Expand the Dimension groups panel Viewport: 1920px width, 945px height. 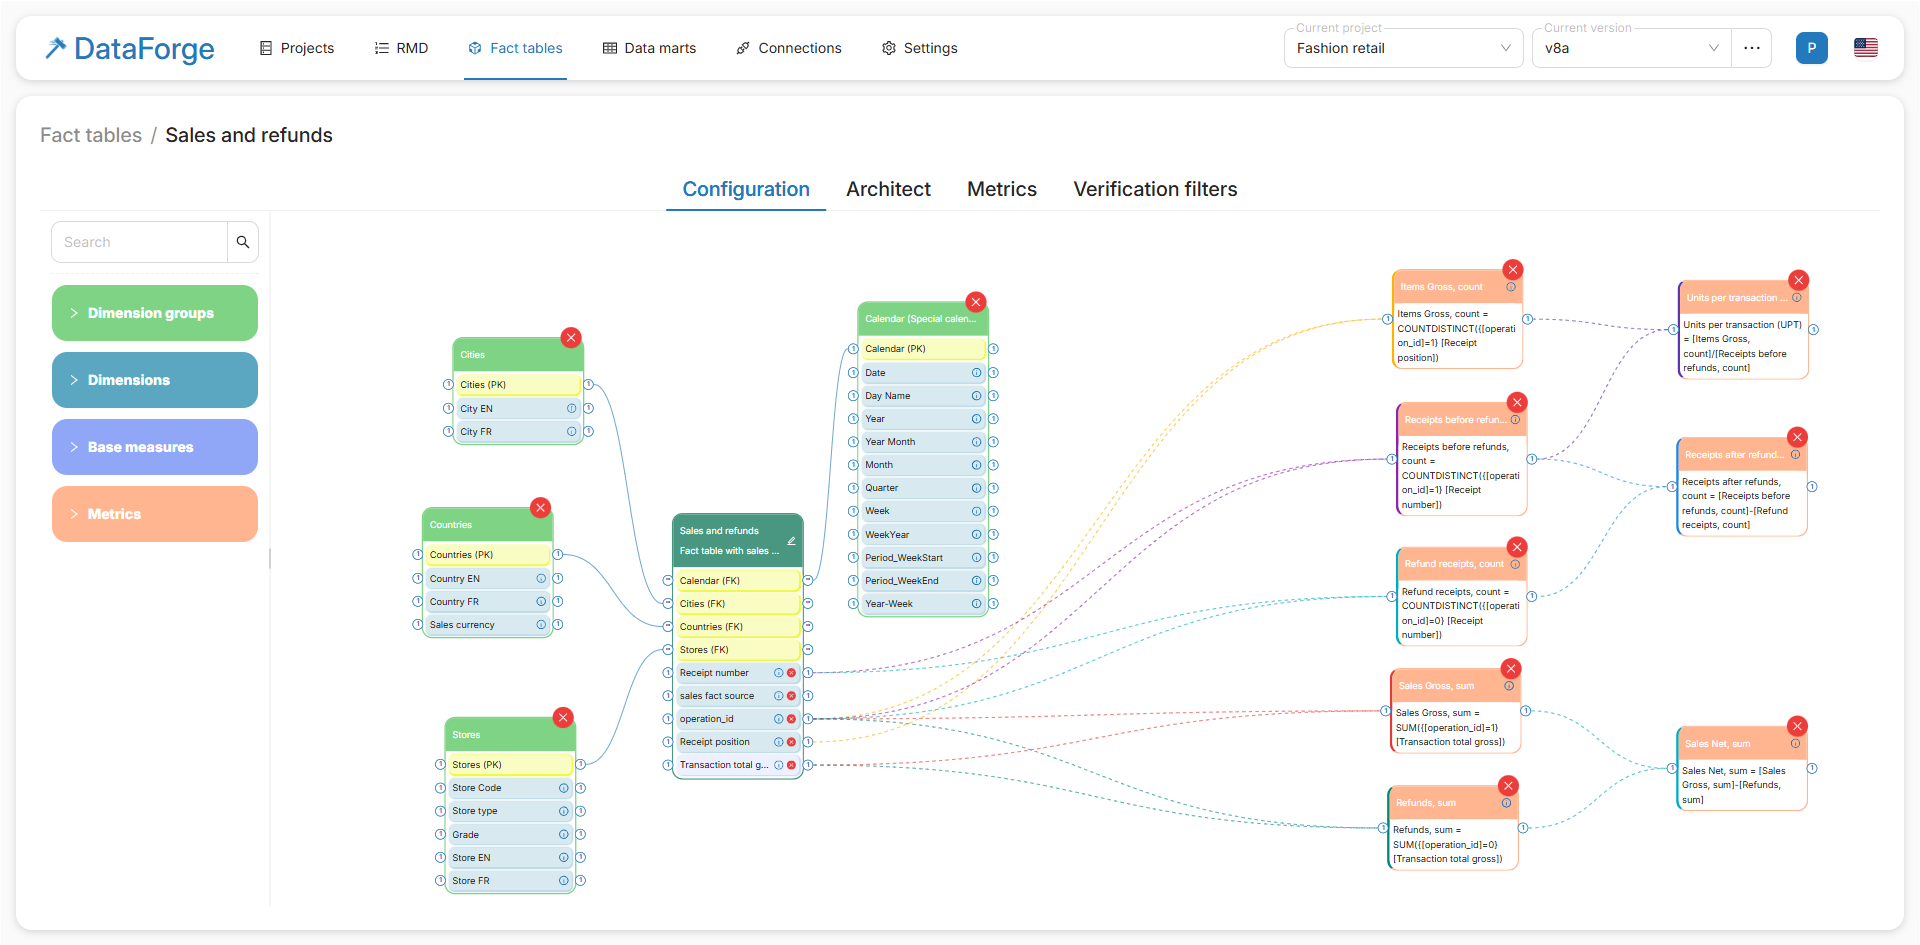coord(155,313)
